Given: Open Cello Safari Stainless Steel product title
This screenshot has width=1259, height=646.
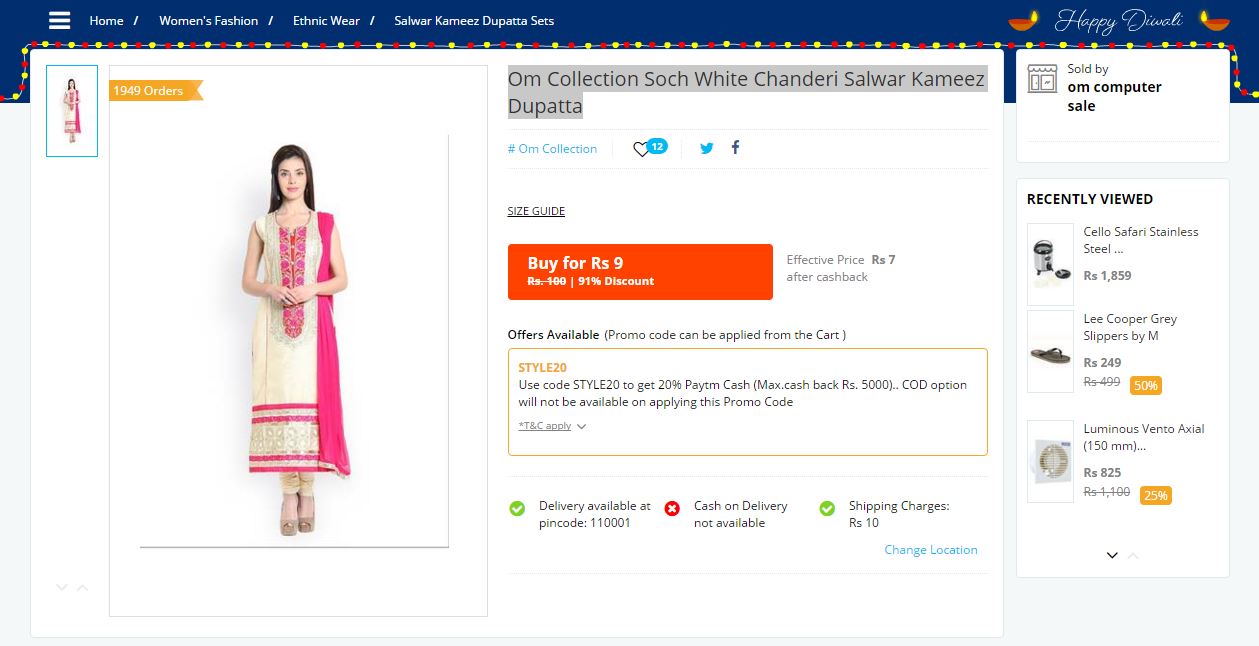Looking at the screenshot, I should coord(1141,240).
